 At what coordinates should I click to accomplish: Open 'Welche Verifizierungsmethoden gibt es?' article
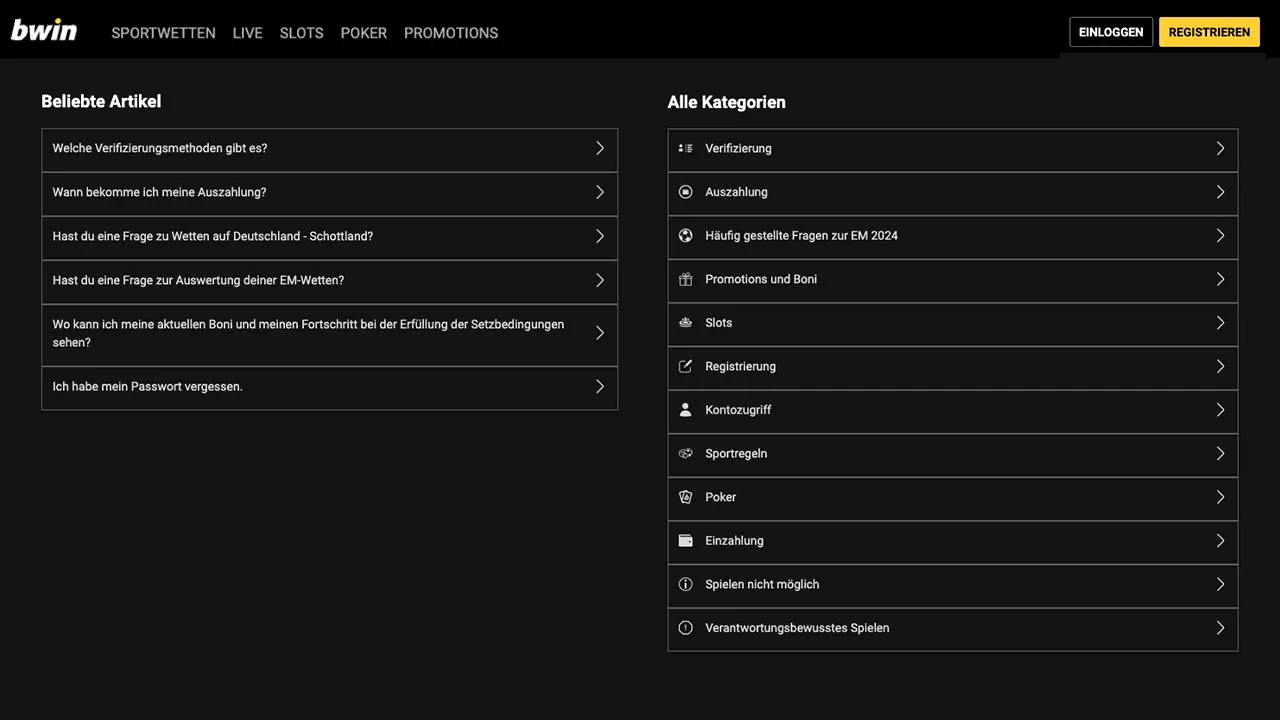(329, 150)
